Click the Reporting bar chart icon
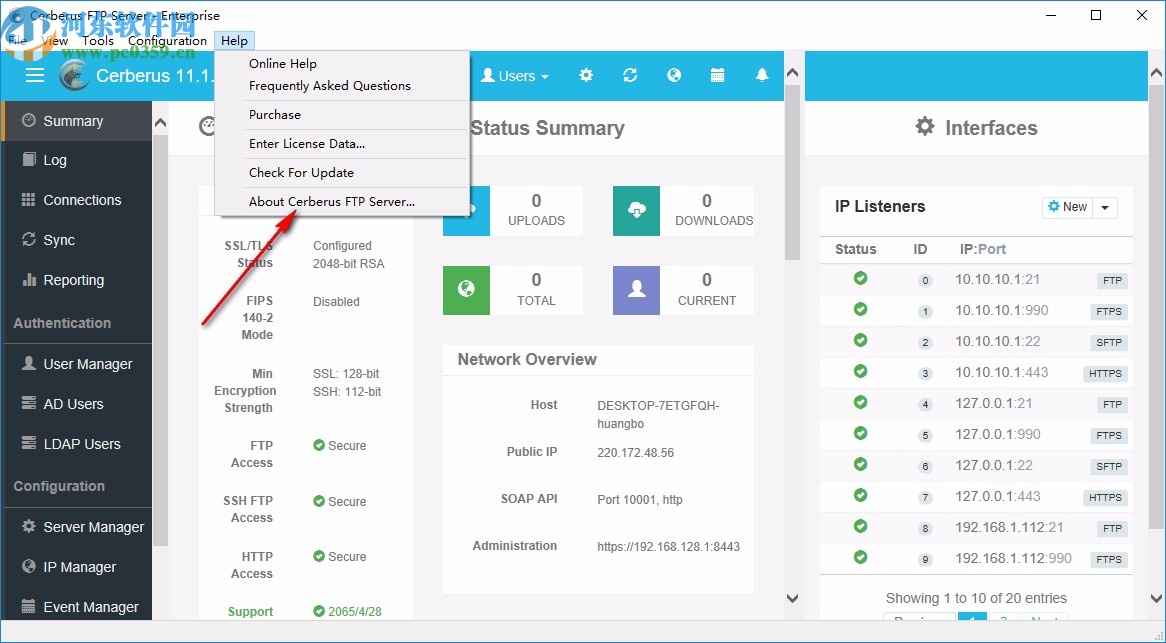Screen dimensions: 1166x643 click(x=28, y=280)
